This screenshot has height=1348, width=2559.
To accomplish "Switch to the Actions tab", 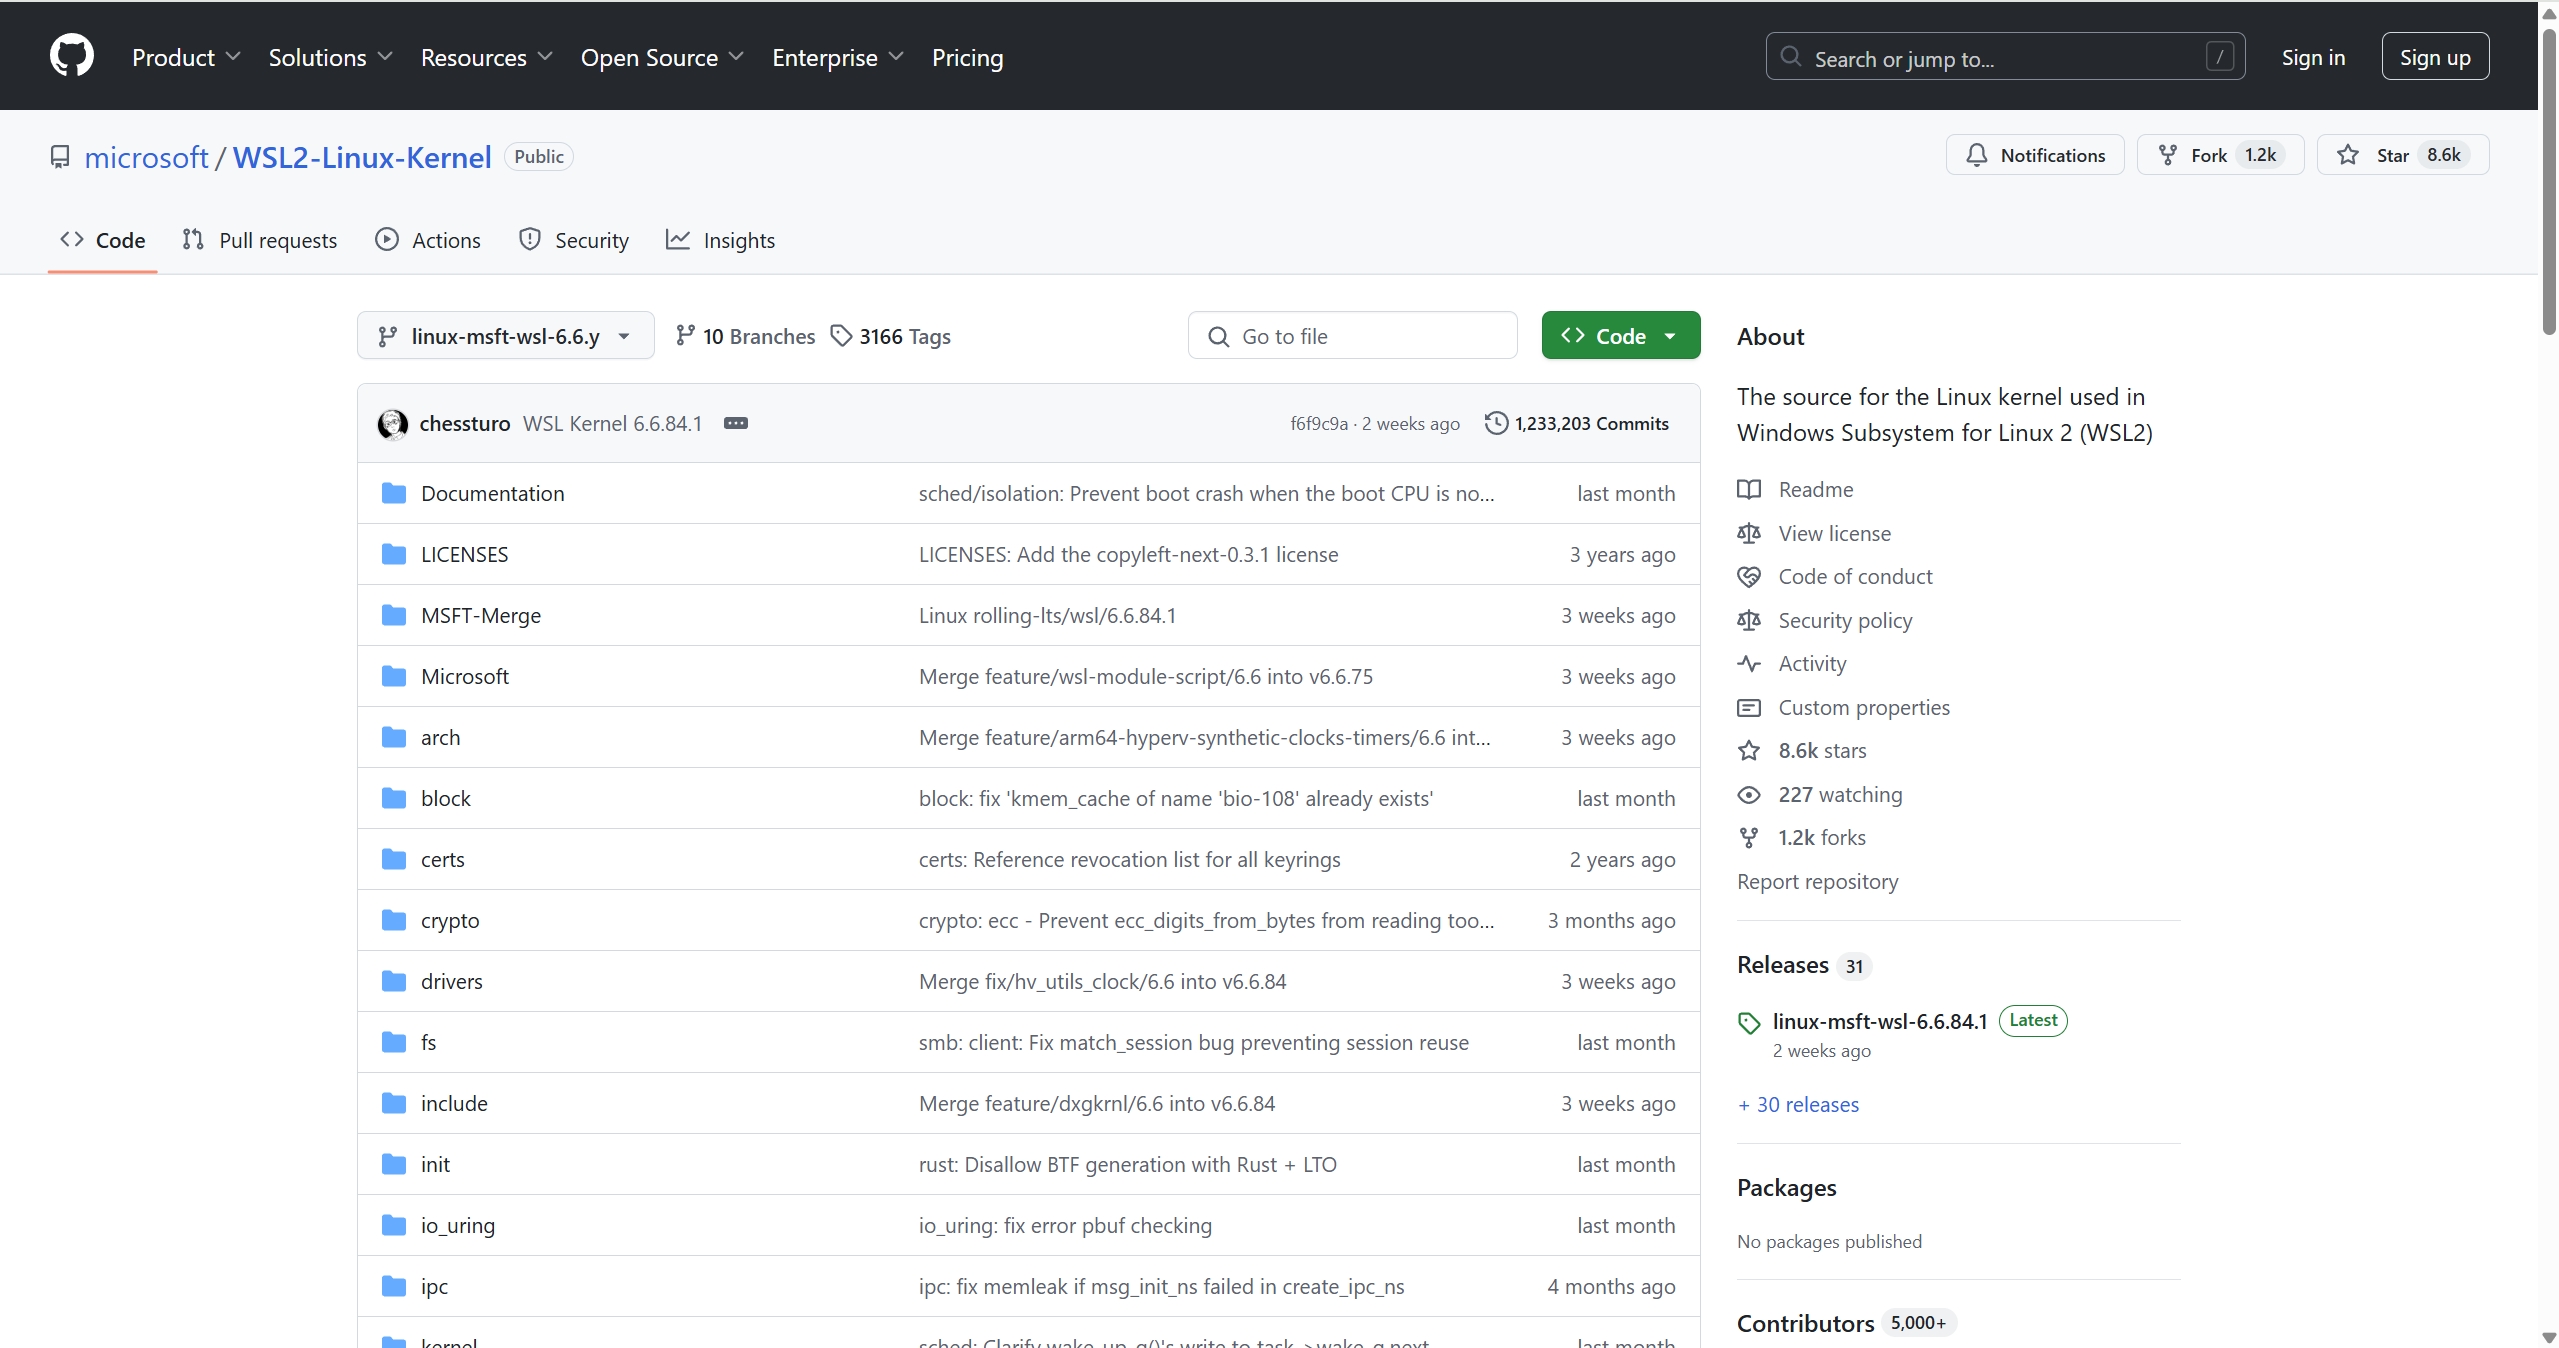I will point(428,240).
